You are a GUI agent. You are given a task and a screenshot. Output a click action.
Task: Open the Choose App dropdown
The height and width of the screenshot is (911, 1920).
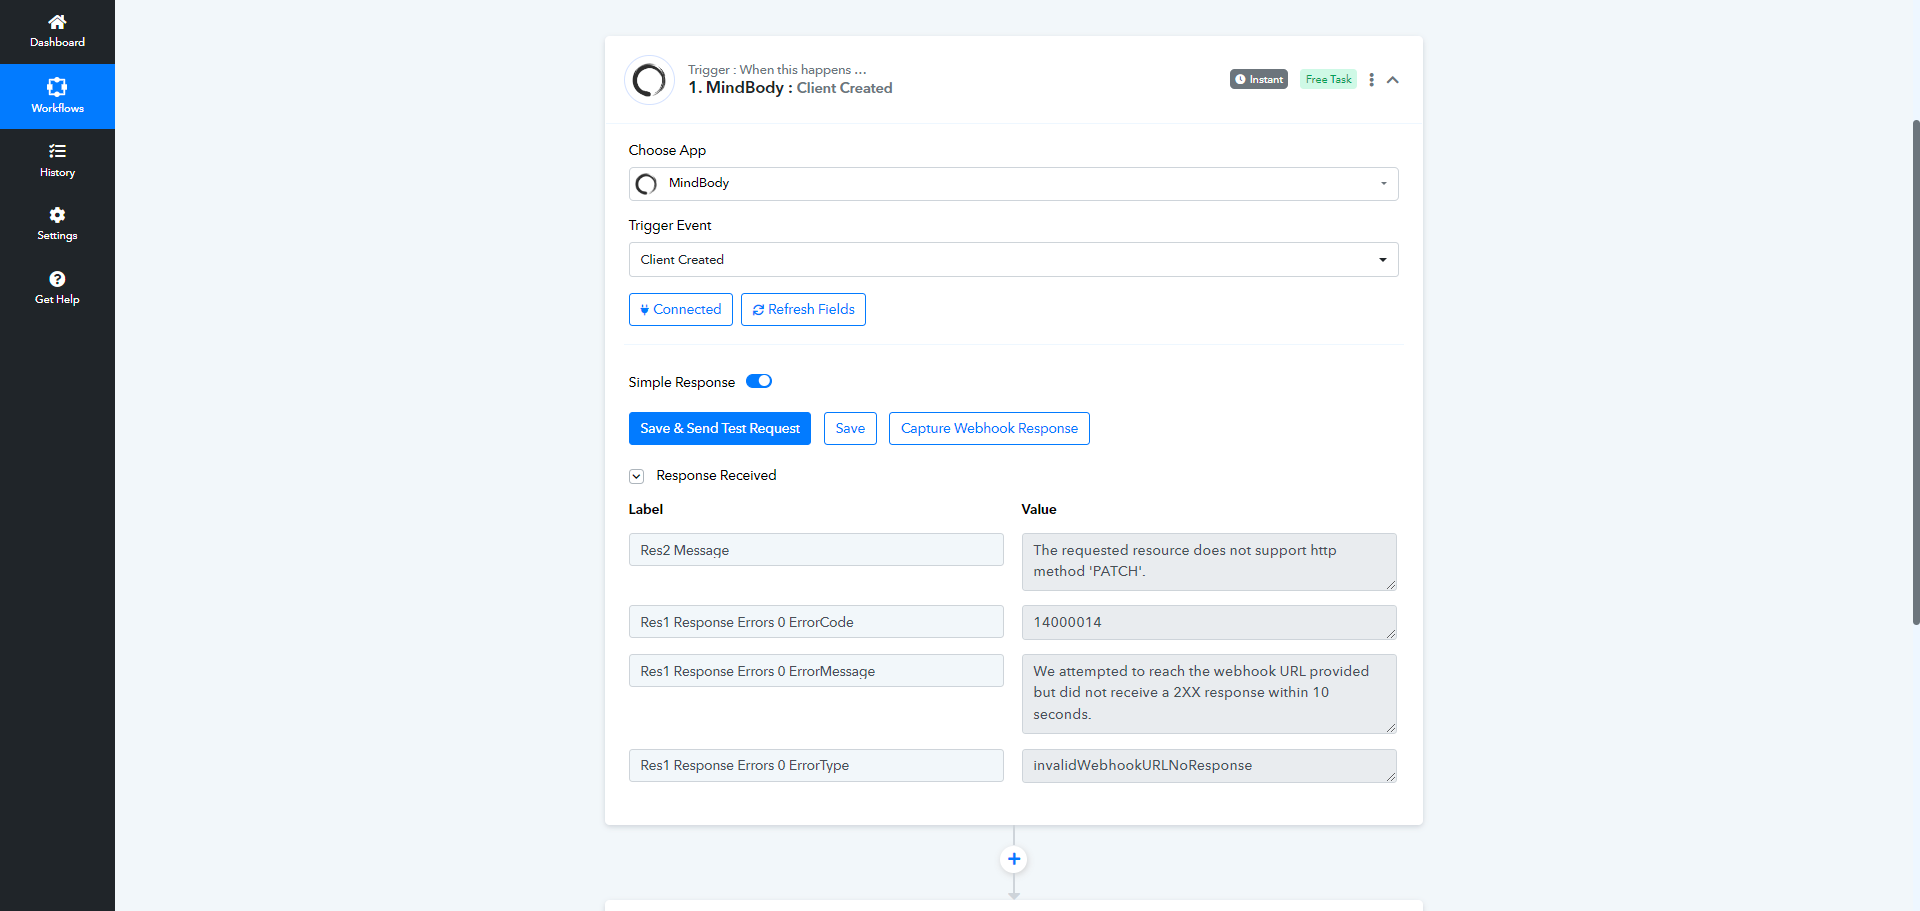pos(1013,184)
